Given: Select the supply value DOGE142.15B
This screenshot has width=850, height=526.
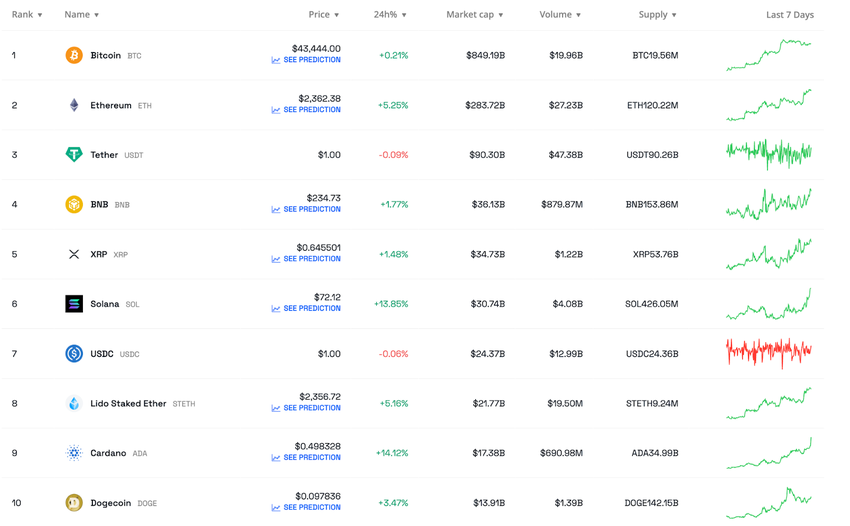Looking at the screenshot, I should (651, 503).
